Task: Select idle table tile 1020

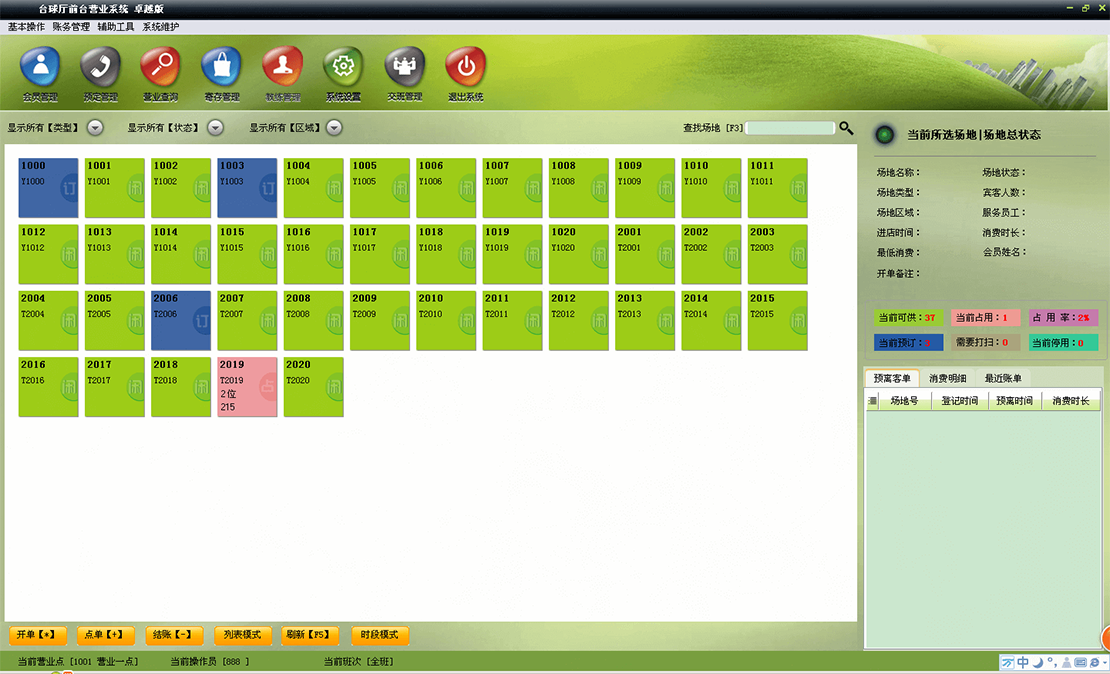Action: tap(578, 254)
